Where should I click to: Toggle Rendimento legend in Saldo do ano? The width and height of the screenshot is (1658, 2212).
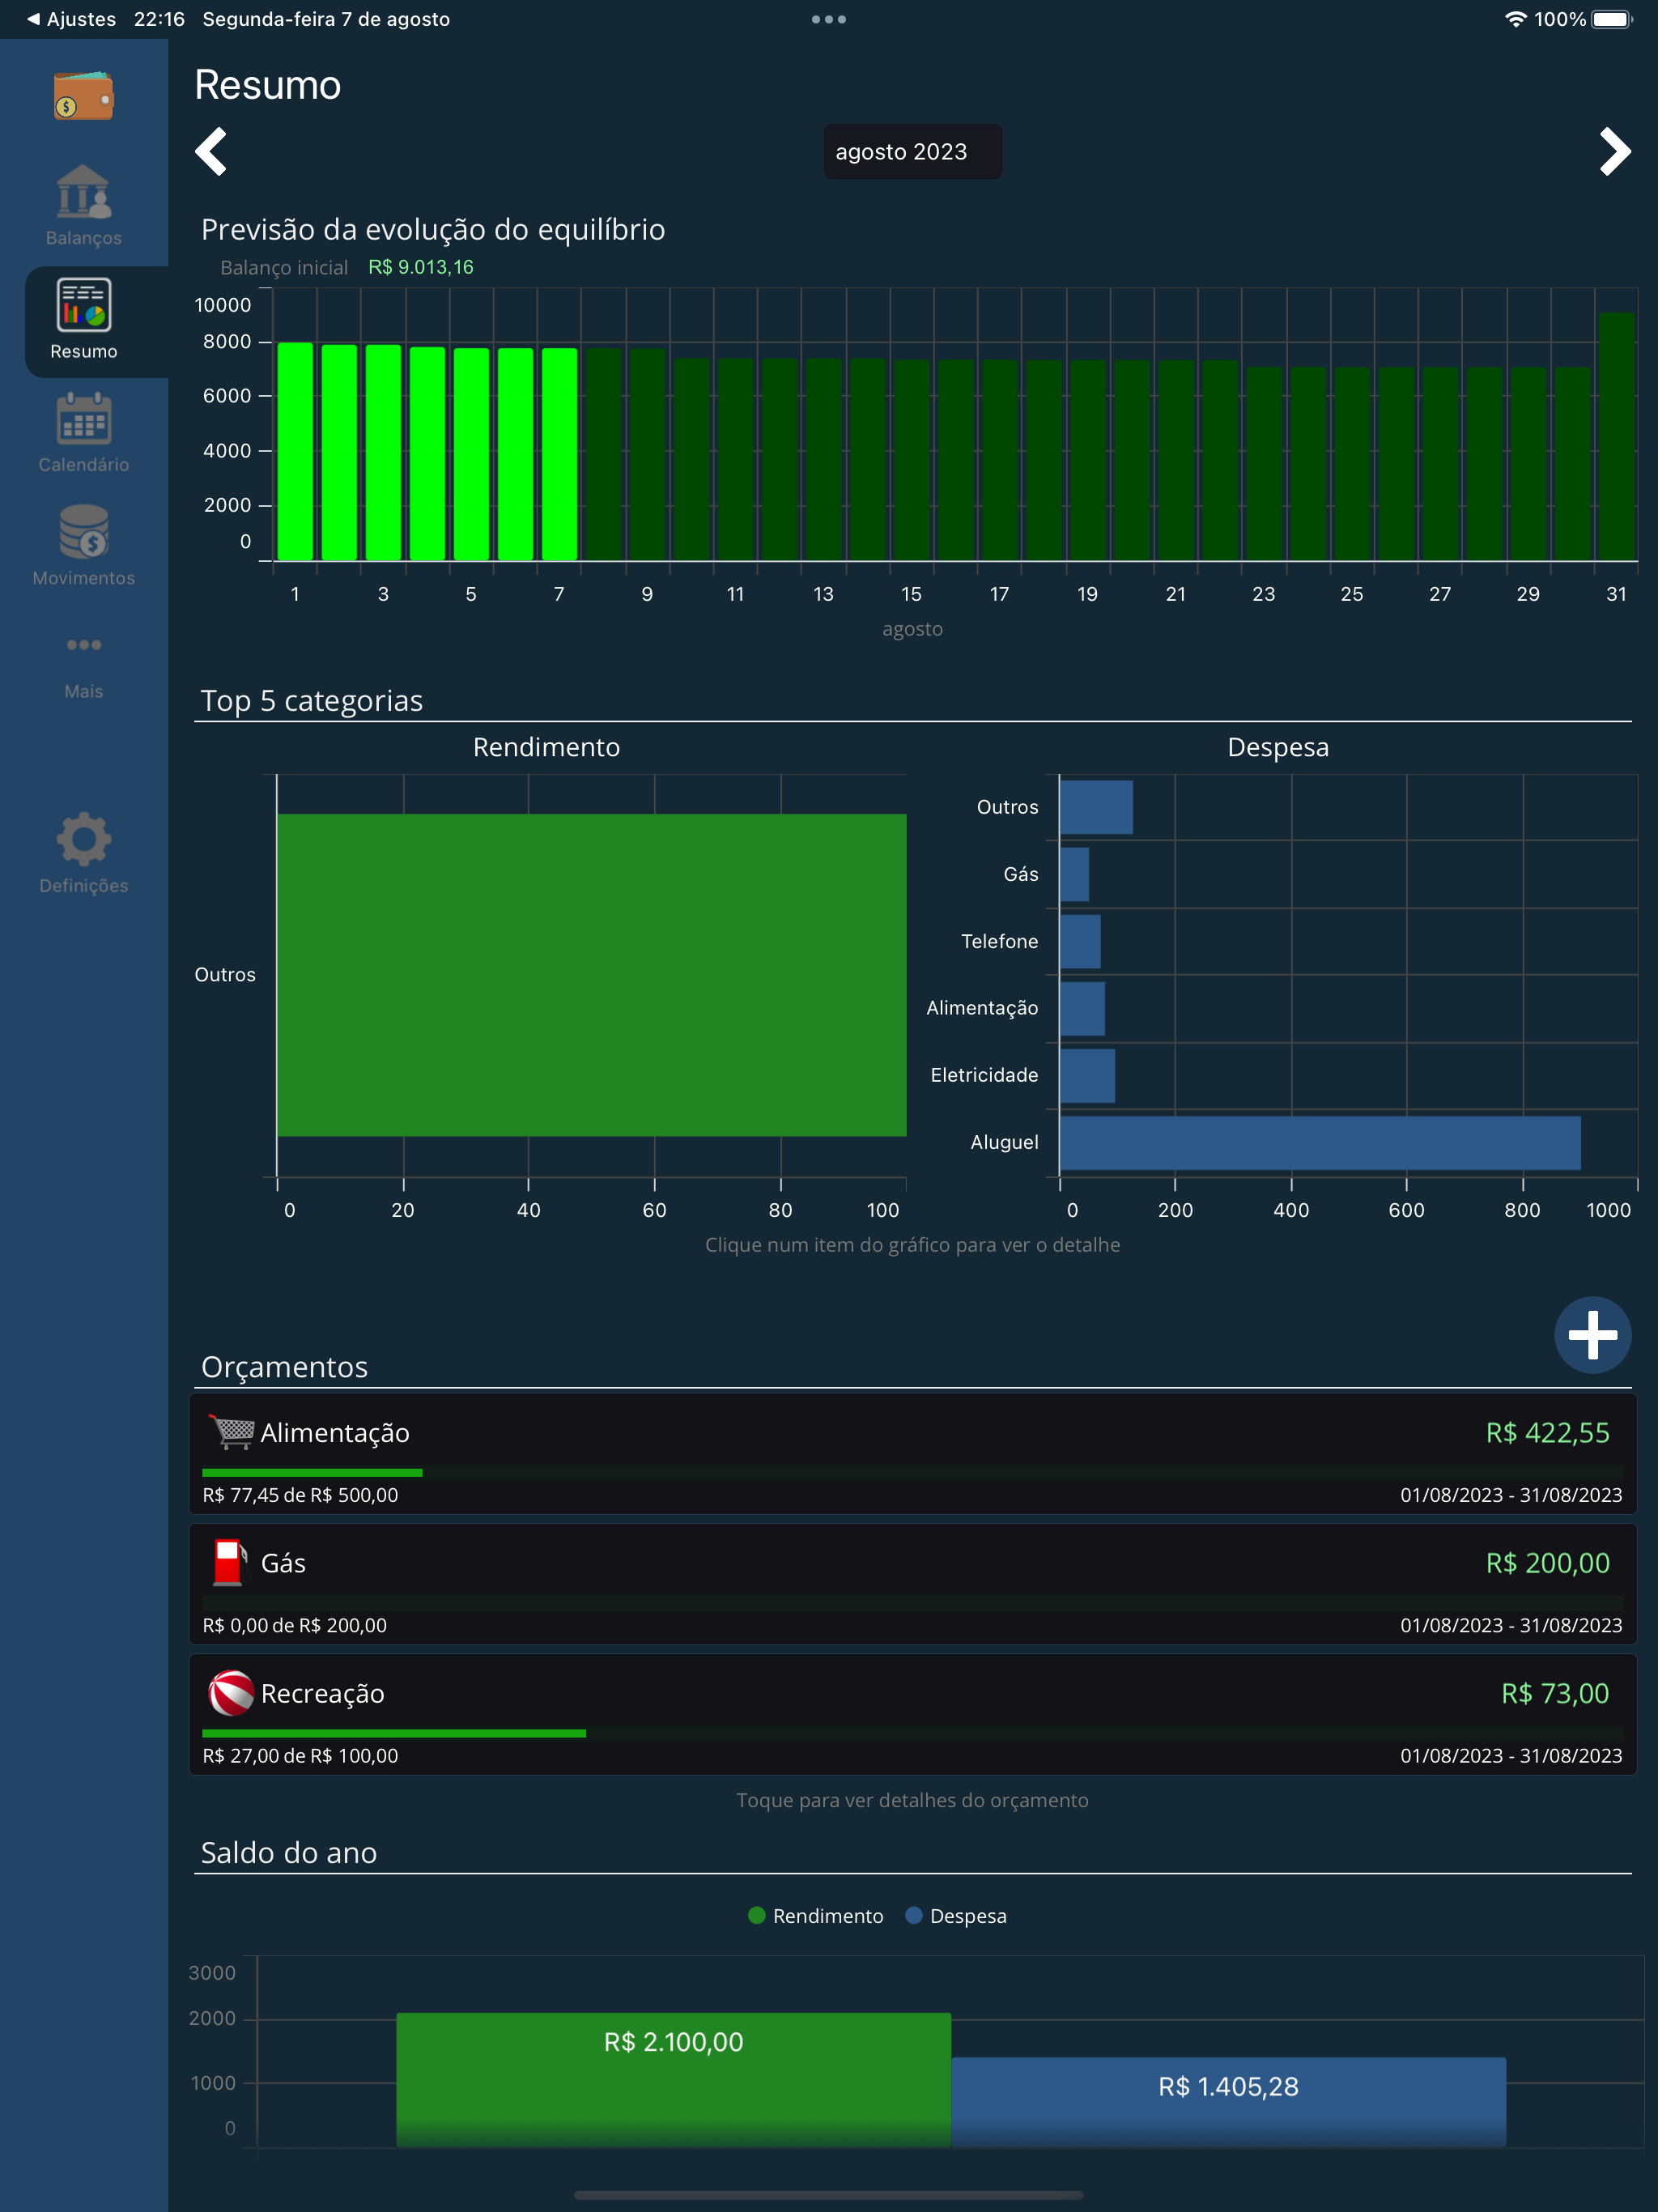(815, 1916)
